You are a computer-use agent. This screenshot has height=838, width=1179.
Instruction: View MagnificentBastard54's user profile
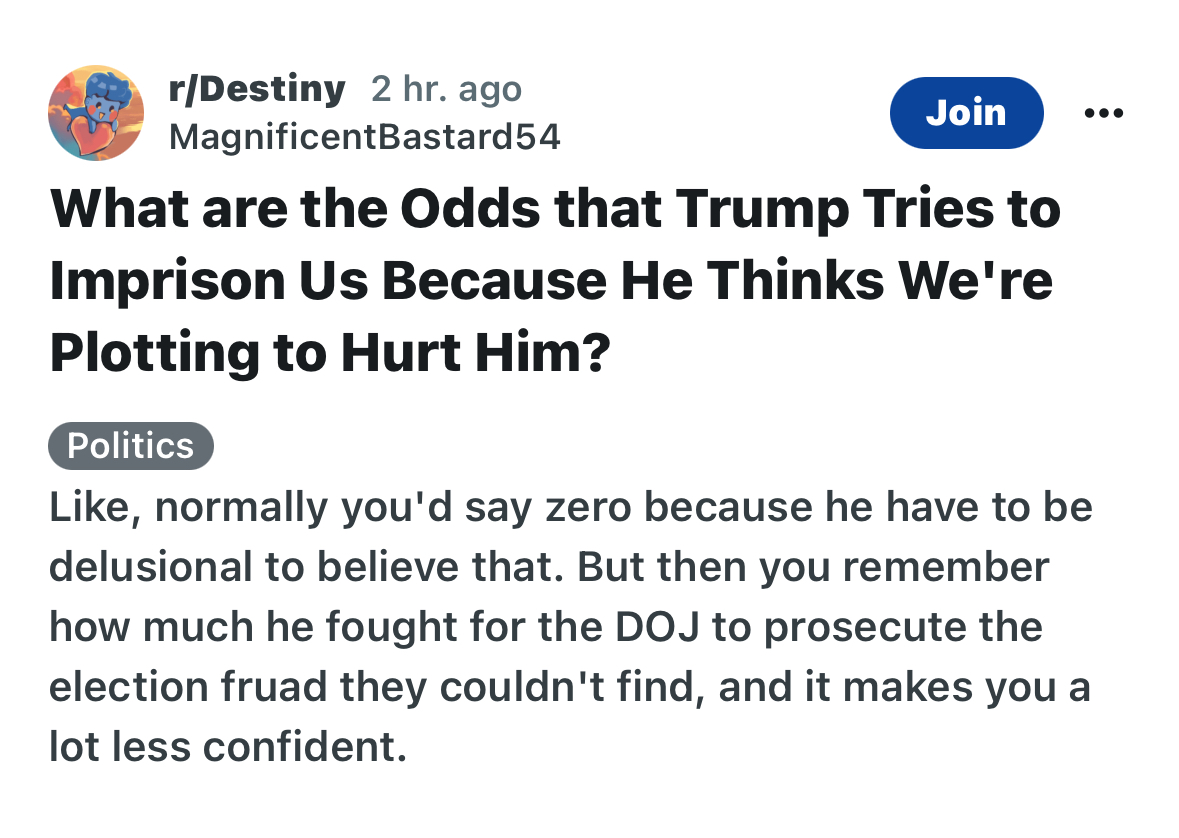(365, 136)
